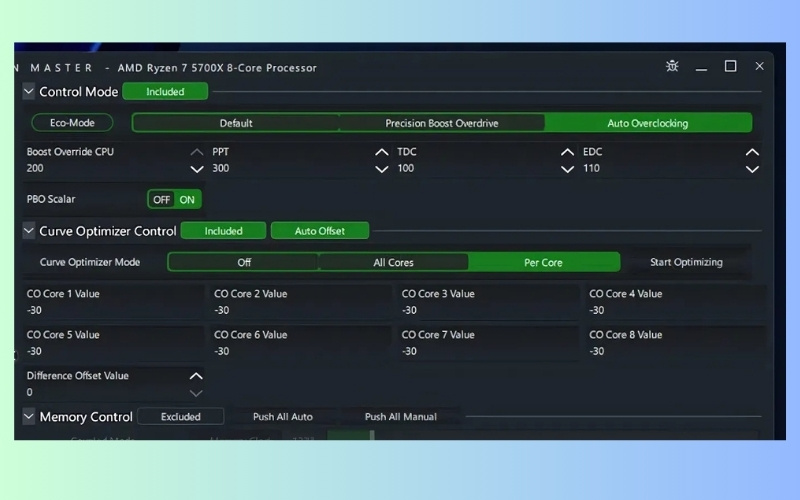Viewport: 800px width, 500px height.
Task: Toggle Memory Control Excluded state
Action: [181, 417]
